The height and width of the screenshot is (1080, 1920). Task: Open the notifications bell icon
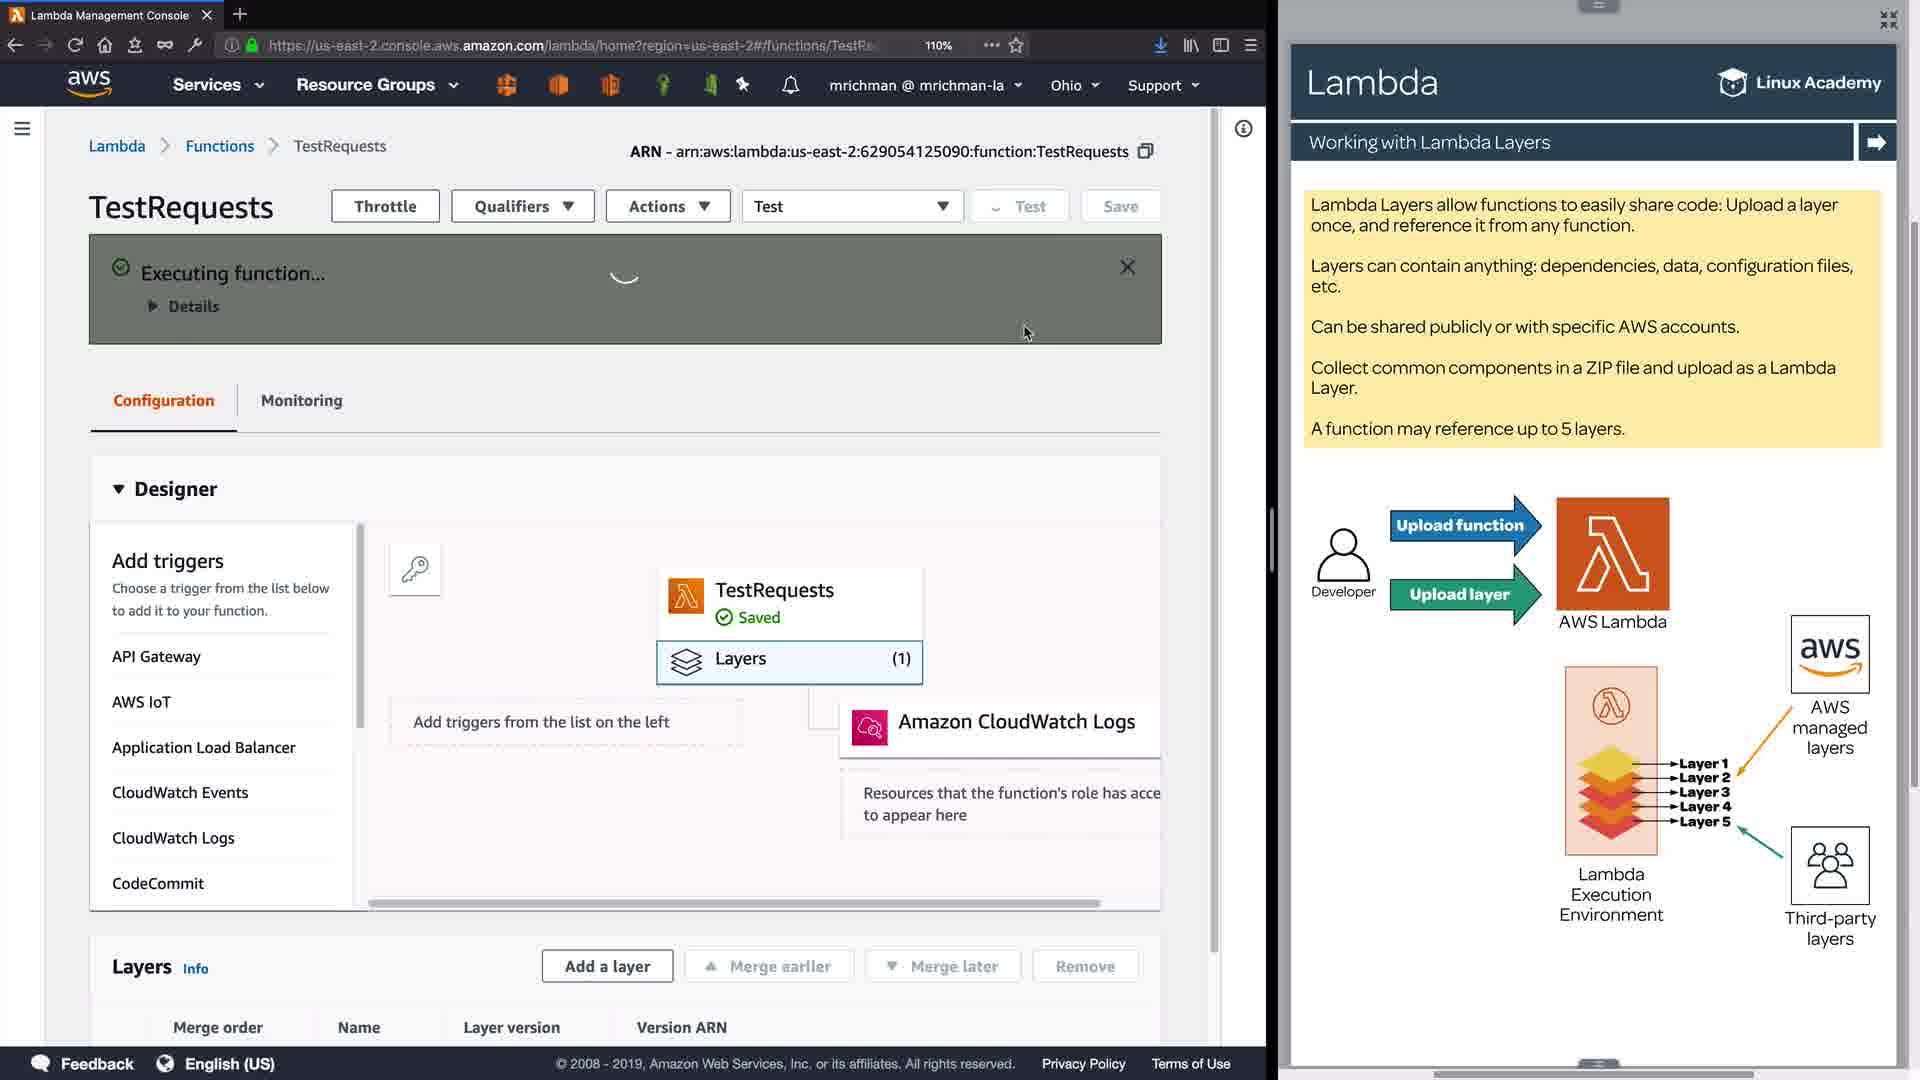coord(790,85)
